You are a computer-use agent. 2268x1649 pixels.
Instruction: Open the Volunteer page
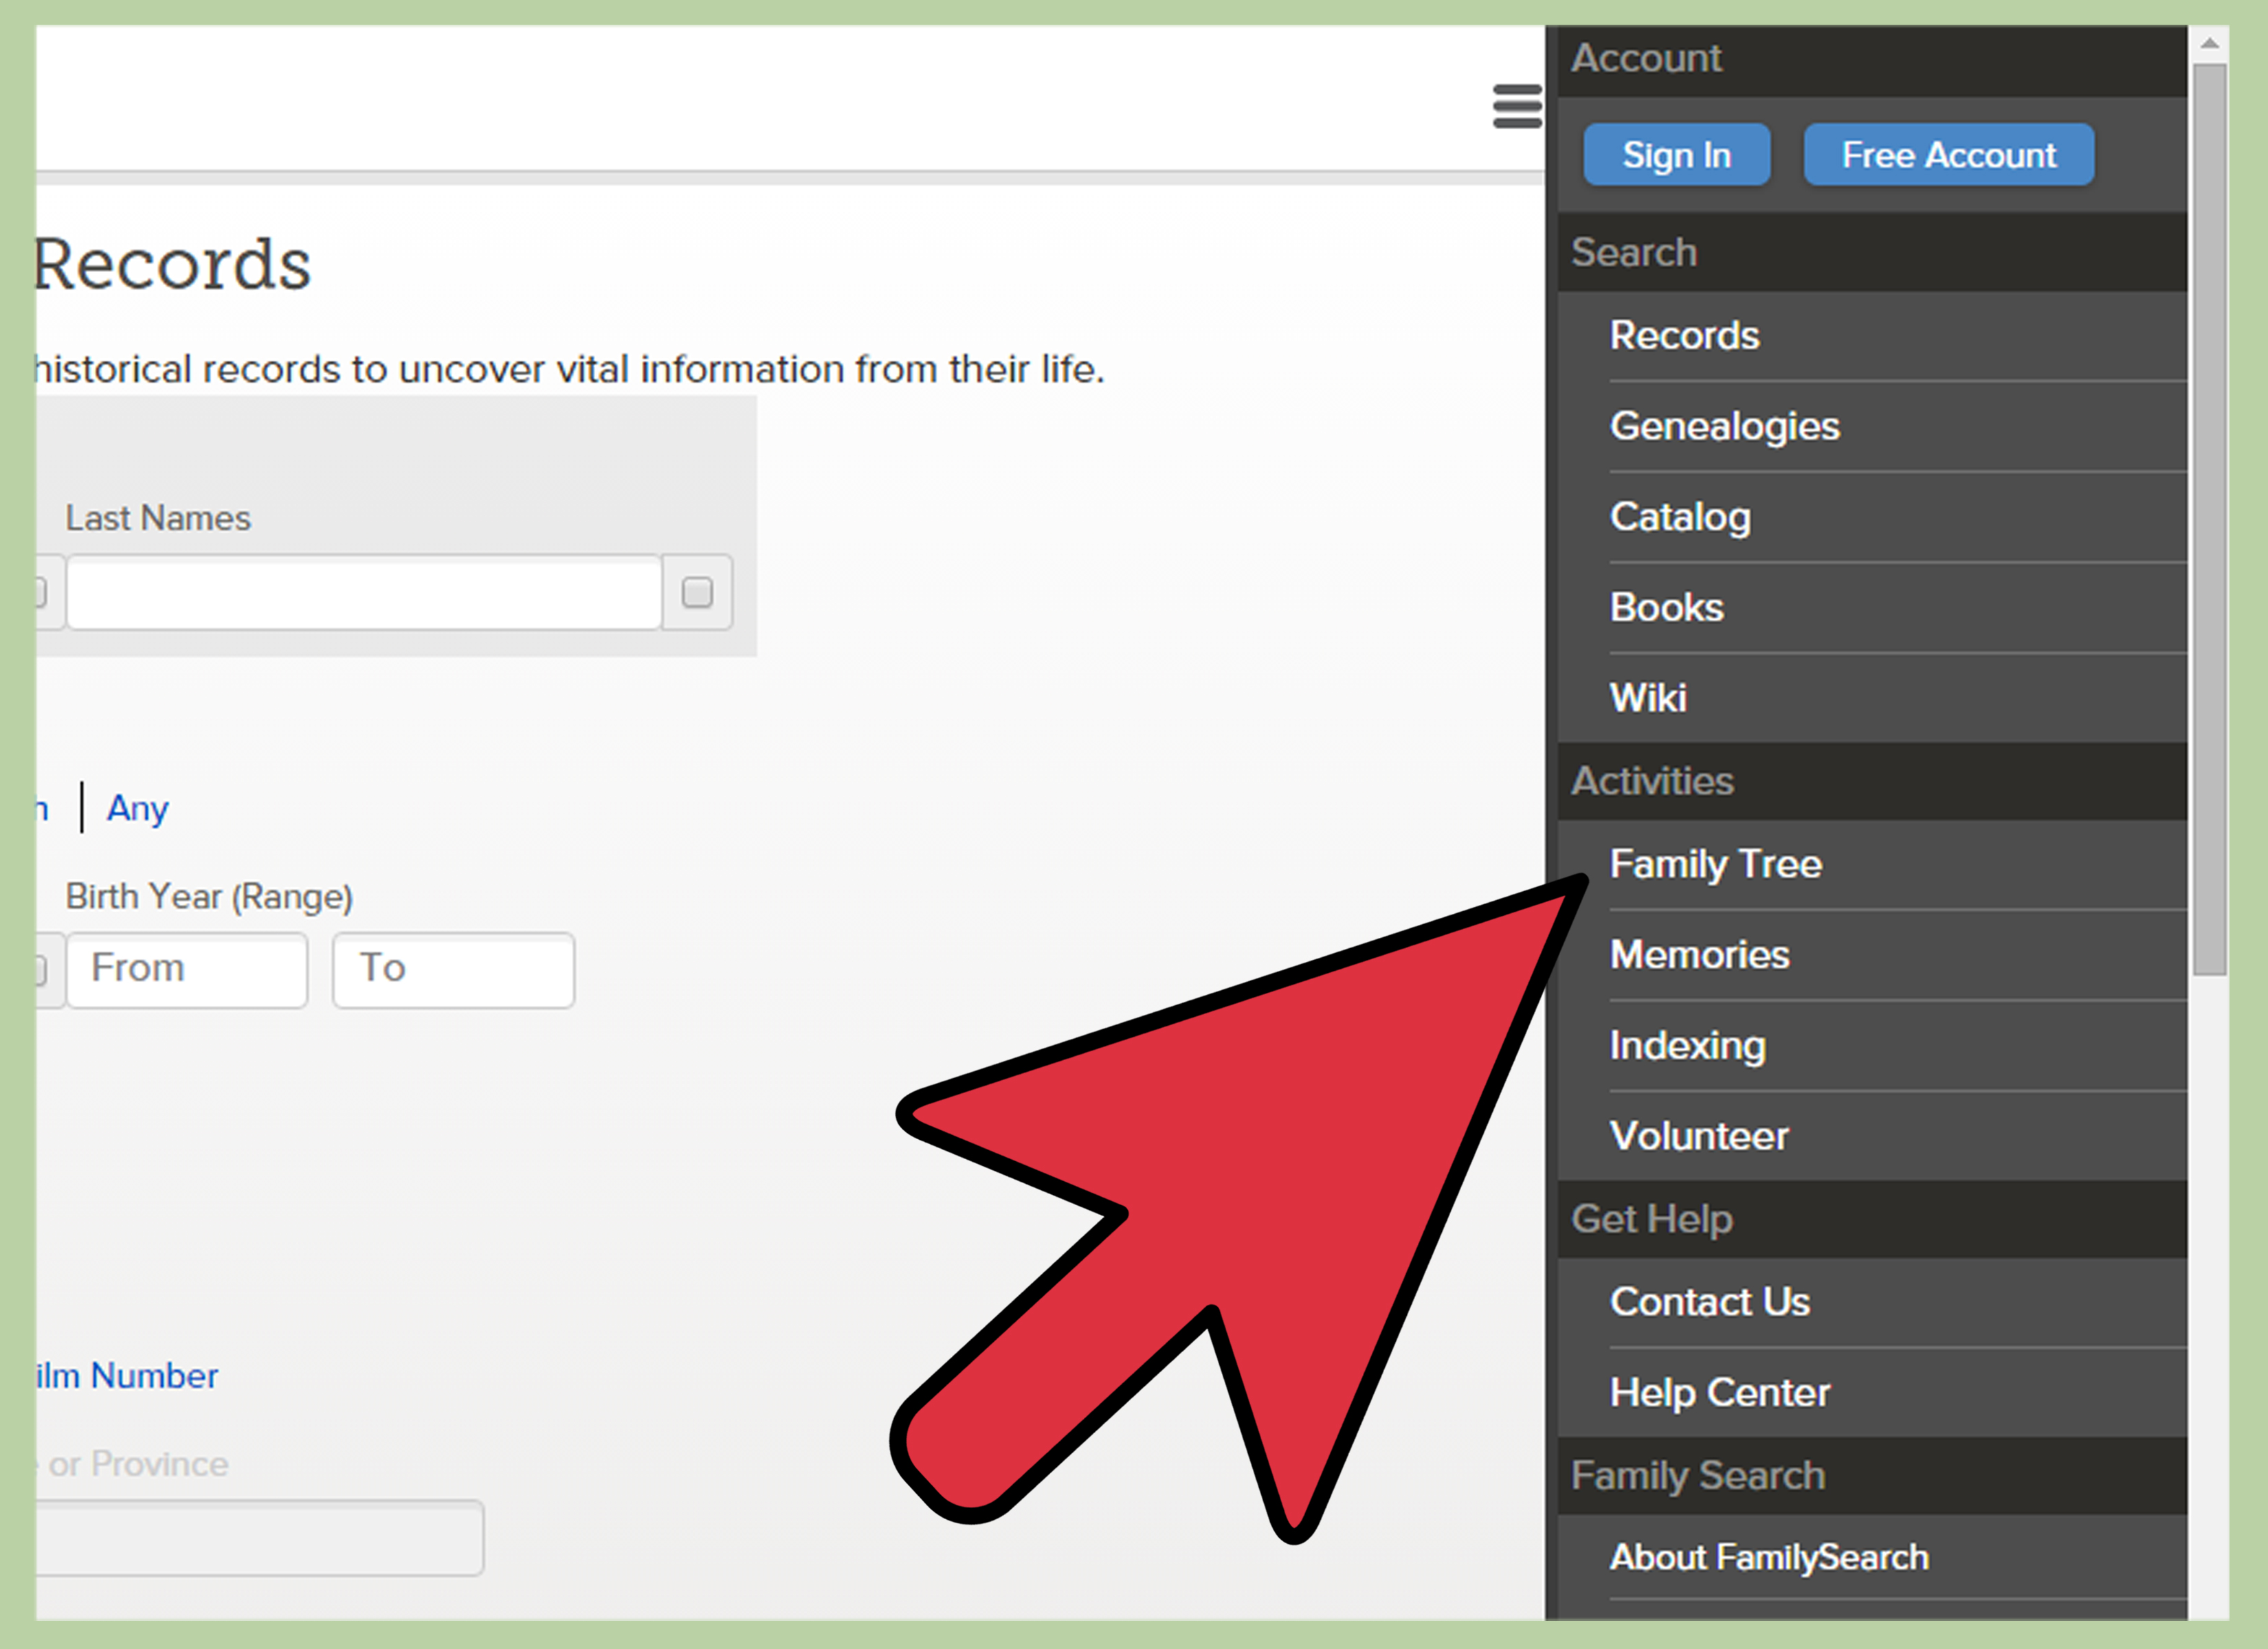[x=1698, y=1135]
